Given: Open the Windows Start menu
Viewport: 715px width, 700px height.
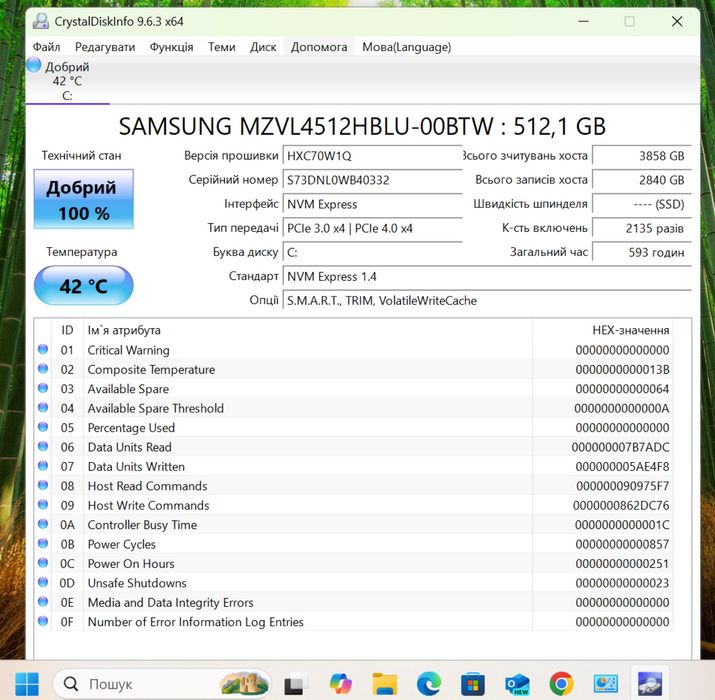Looking at the screenshot, I should 27,684.
